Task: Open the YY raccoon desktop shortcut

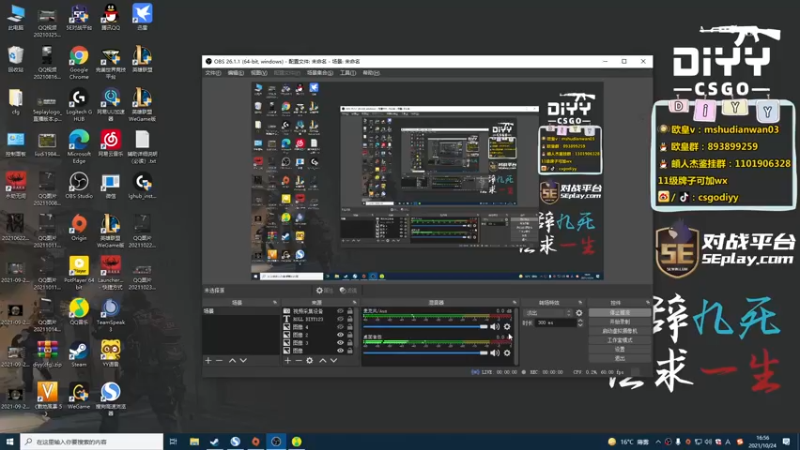Action: click(110, 354)
